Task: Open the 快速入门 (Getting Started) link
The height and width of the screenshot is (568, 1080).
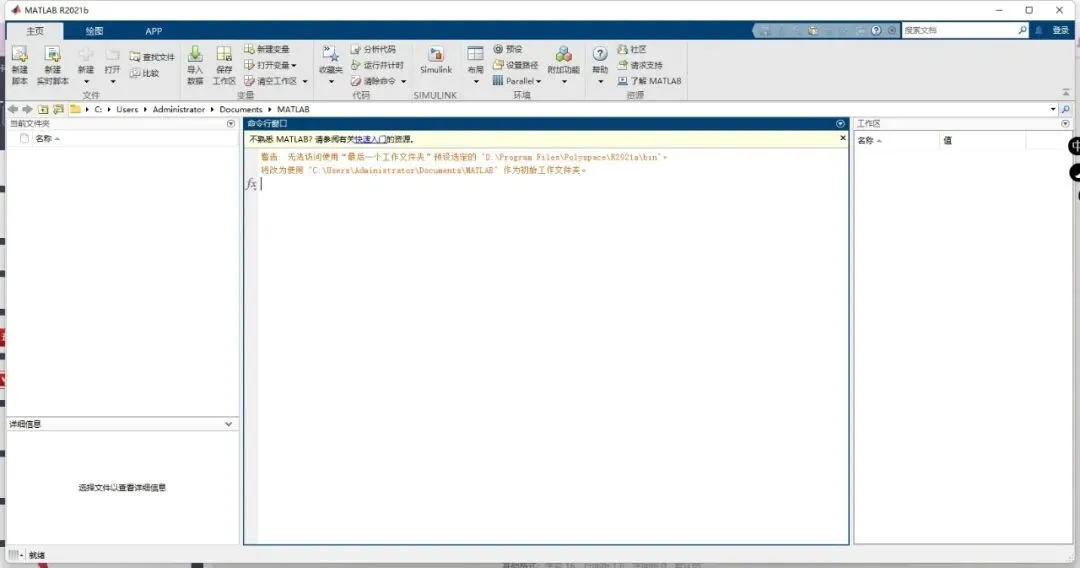Action: coord(370,139)
